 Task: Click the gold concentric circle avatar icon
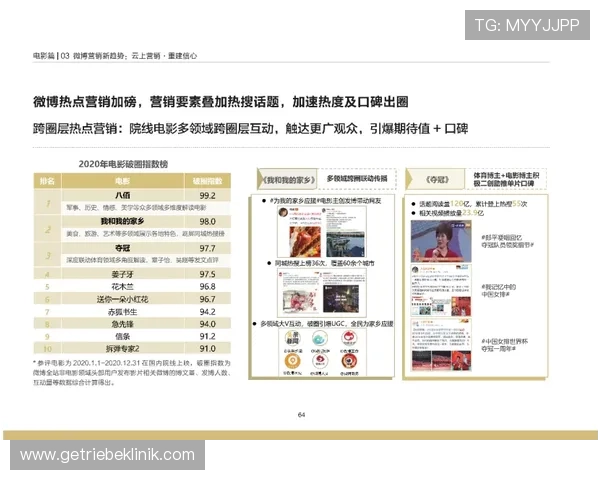pyautogui.click(x=292, y=361)
